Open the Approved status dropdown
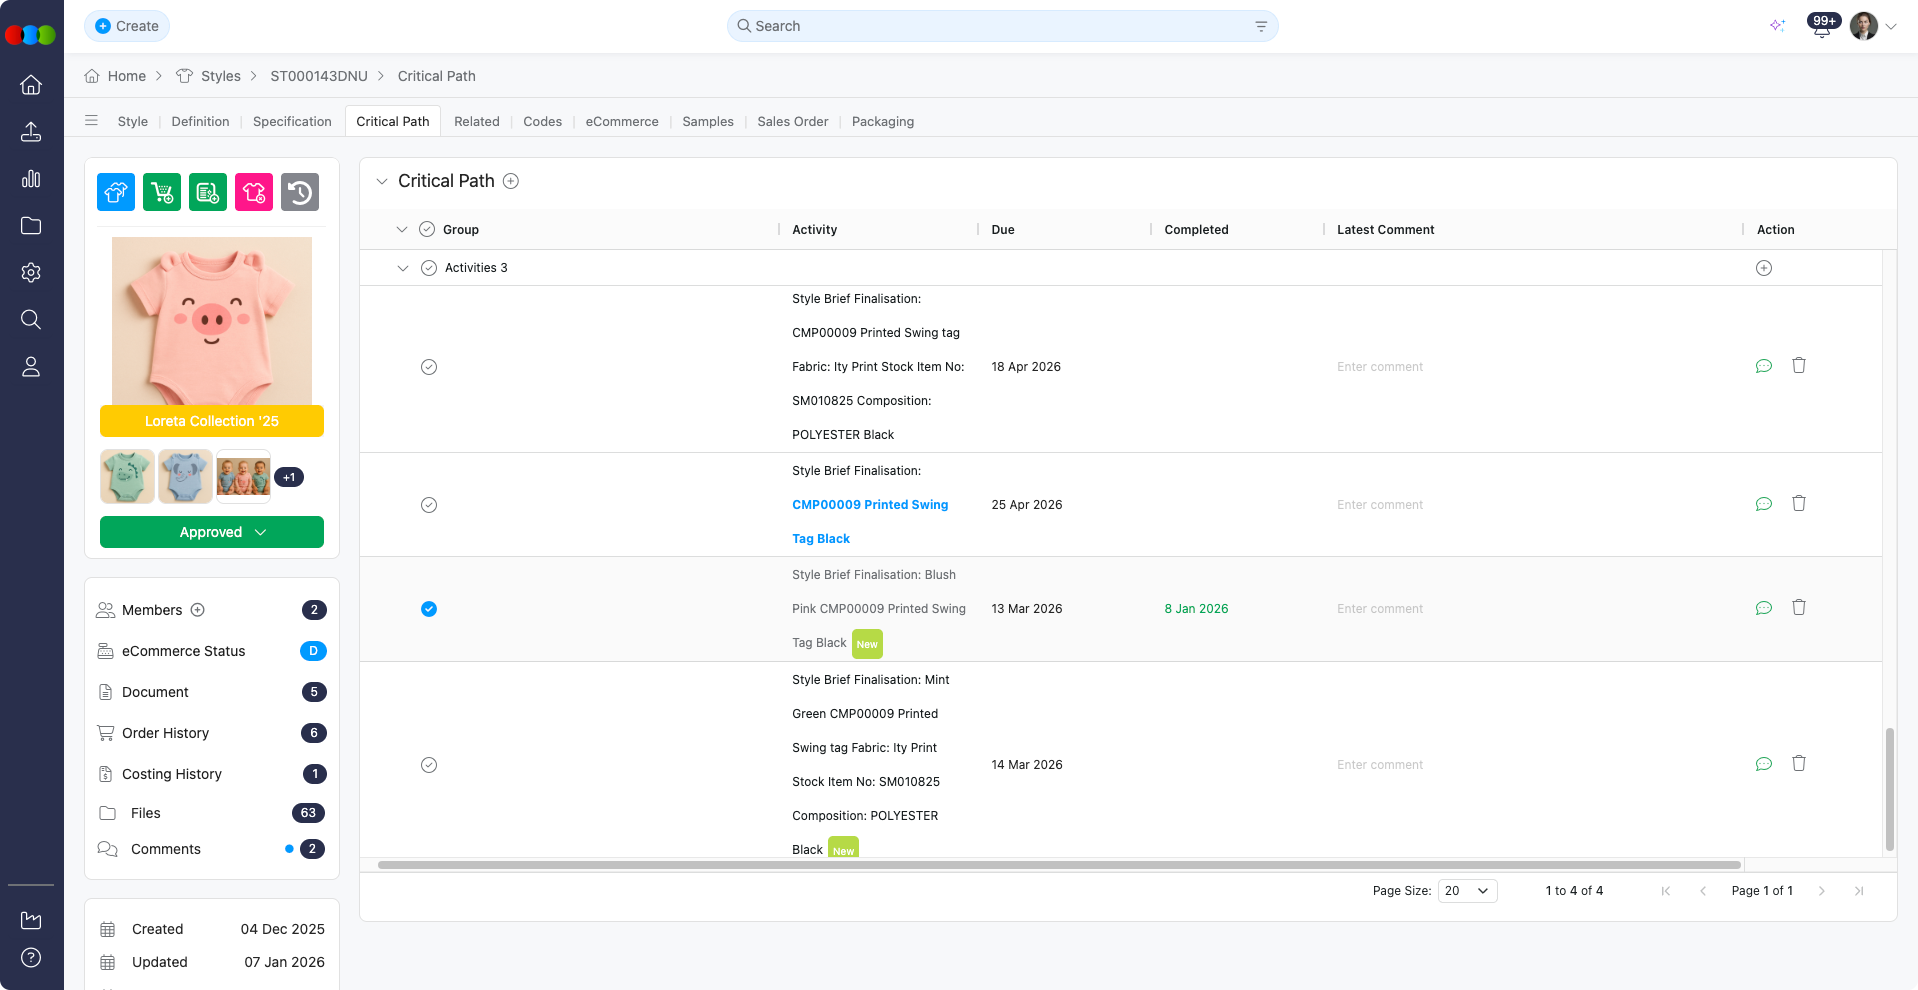 coord(212,532)
